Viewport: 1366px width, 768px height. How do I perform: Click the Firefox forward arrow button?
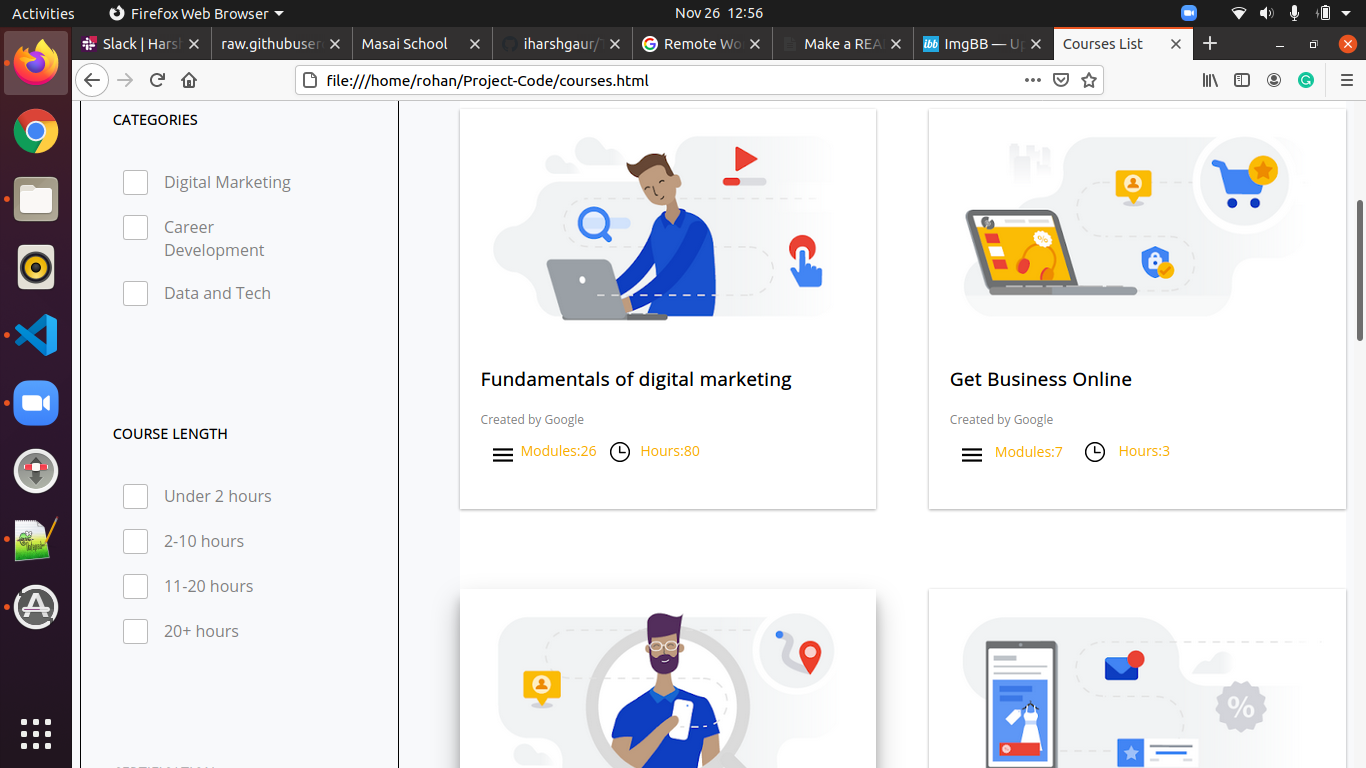tap(124, 80)
